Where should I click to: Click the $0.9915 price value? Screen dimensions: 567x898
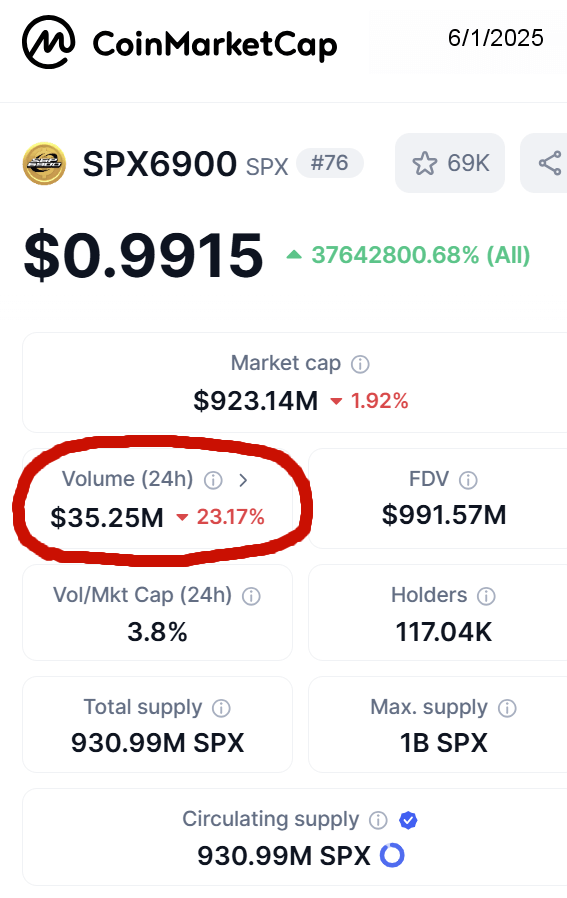[x=143, y=255]
